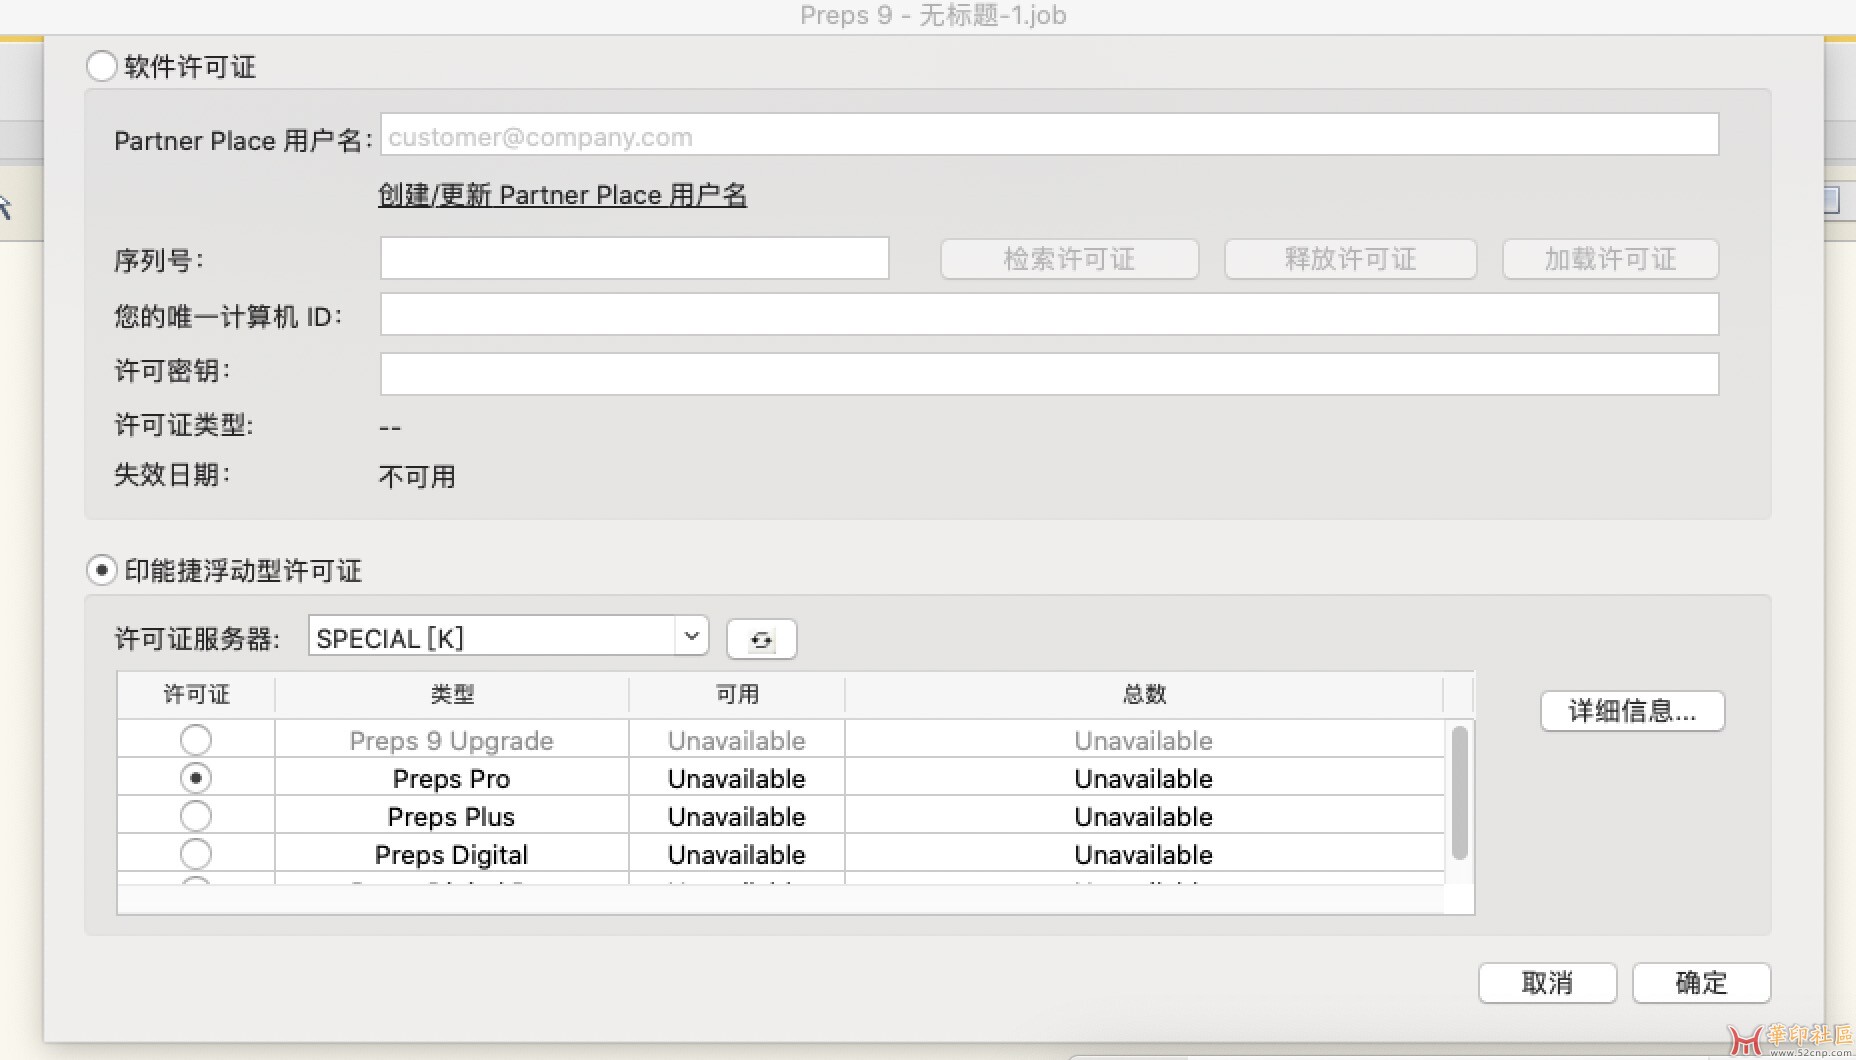Click 总数 Unavailable cell in Preps 9 Upgrade row
1856x1060 pixels.
[1144, 740]
